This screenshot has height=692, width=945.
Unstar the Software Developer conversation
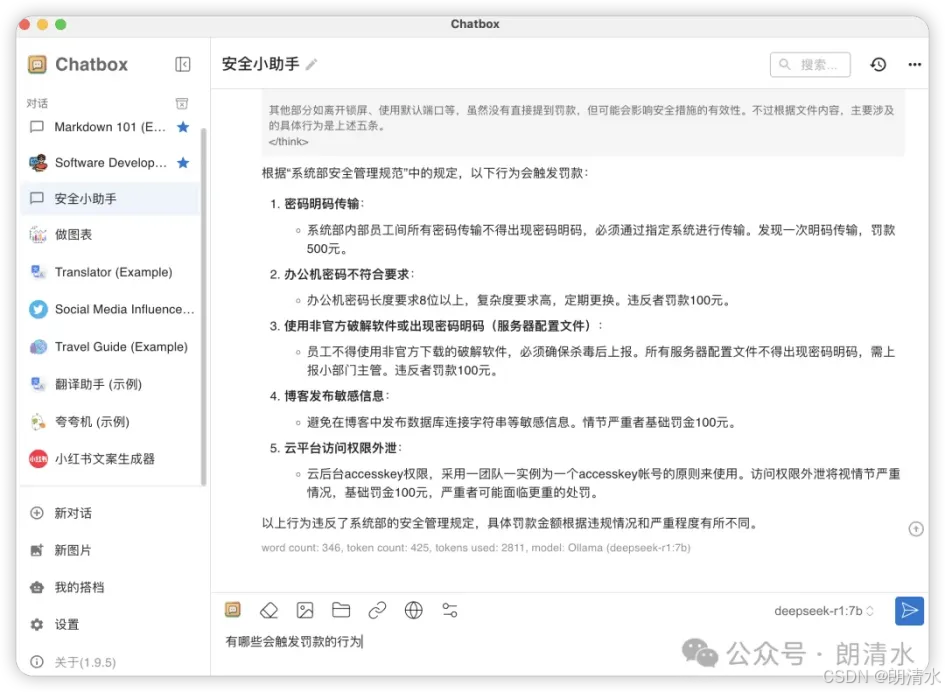(x=183, y=163)
